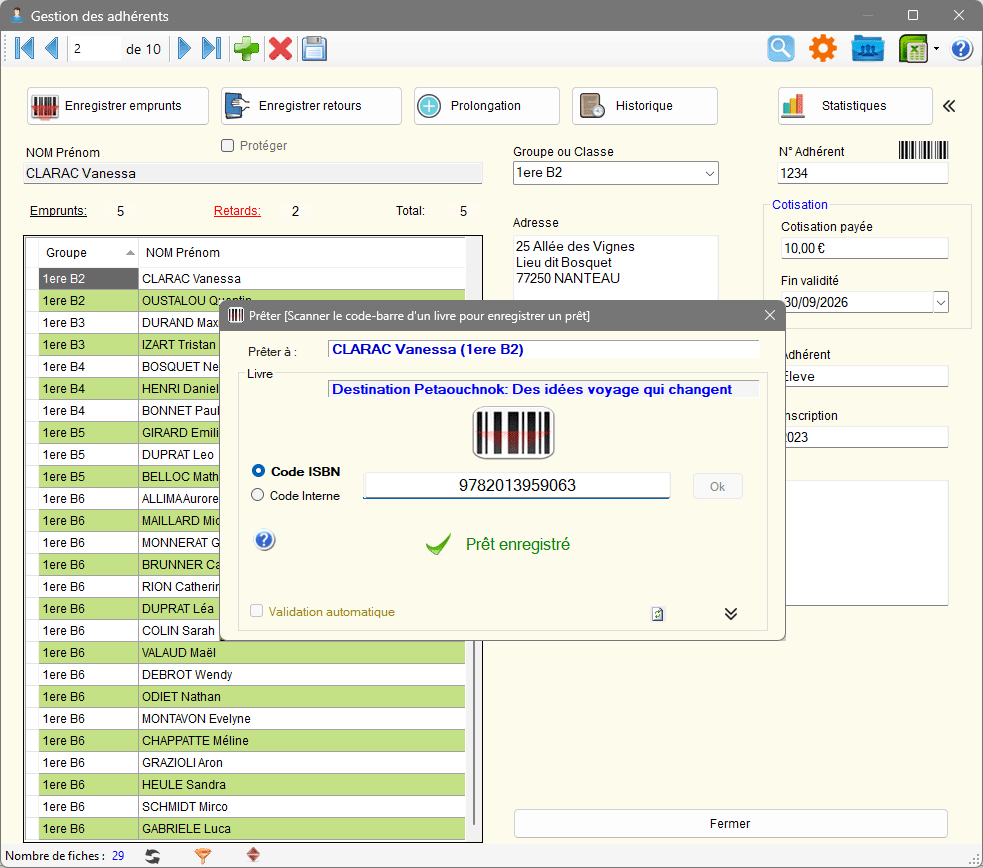983x868 pixels.
Task: Delete member with red cross icon
Action: 280,48
